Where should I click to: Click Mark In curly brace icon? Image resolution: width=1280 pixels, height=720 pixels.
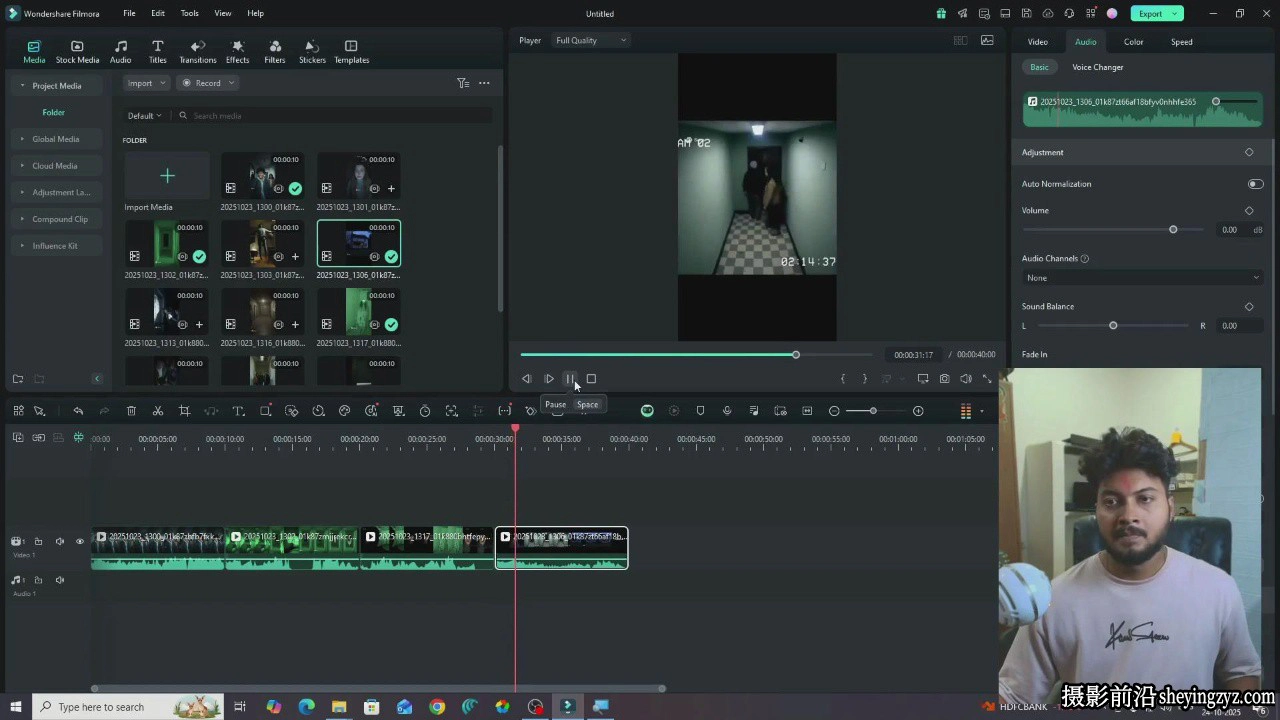(843, 379)
